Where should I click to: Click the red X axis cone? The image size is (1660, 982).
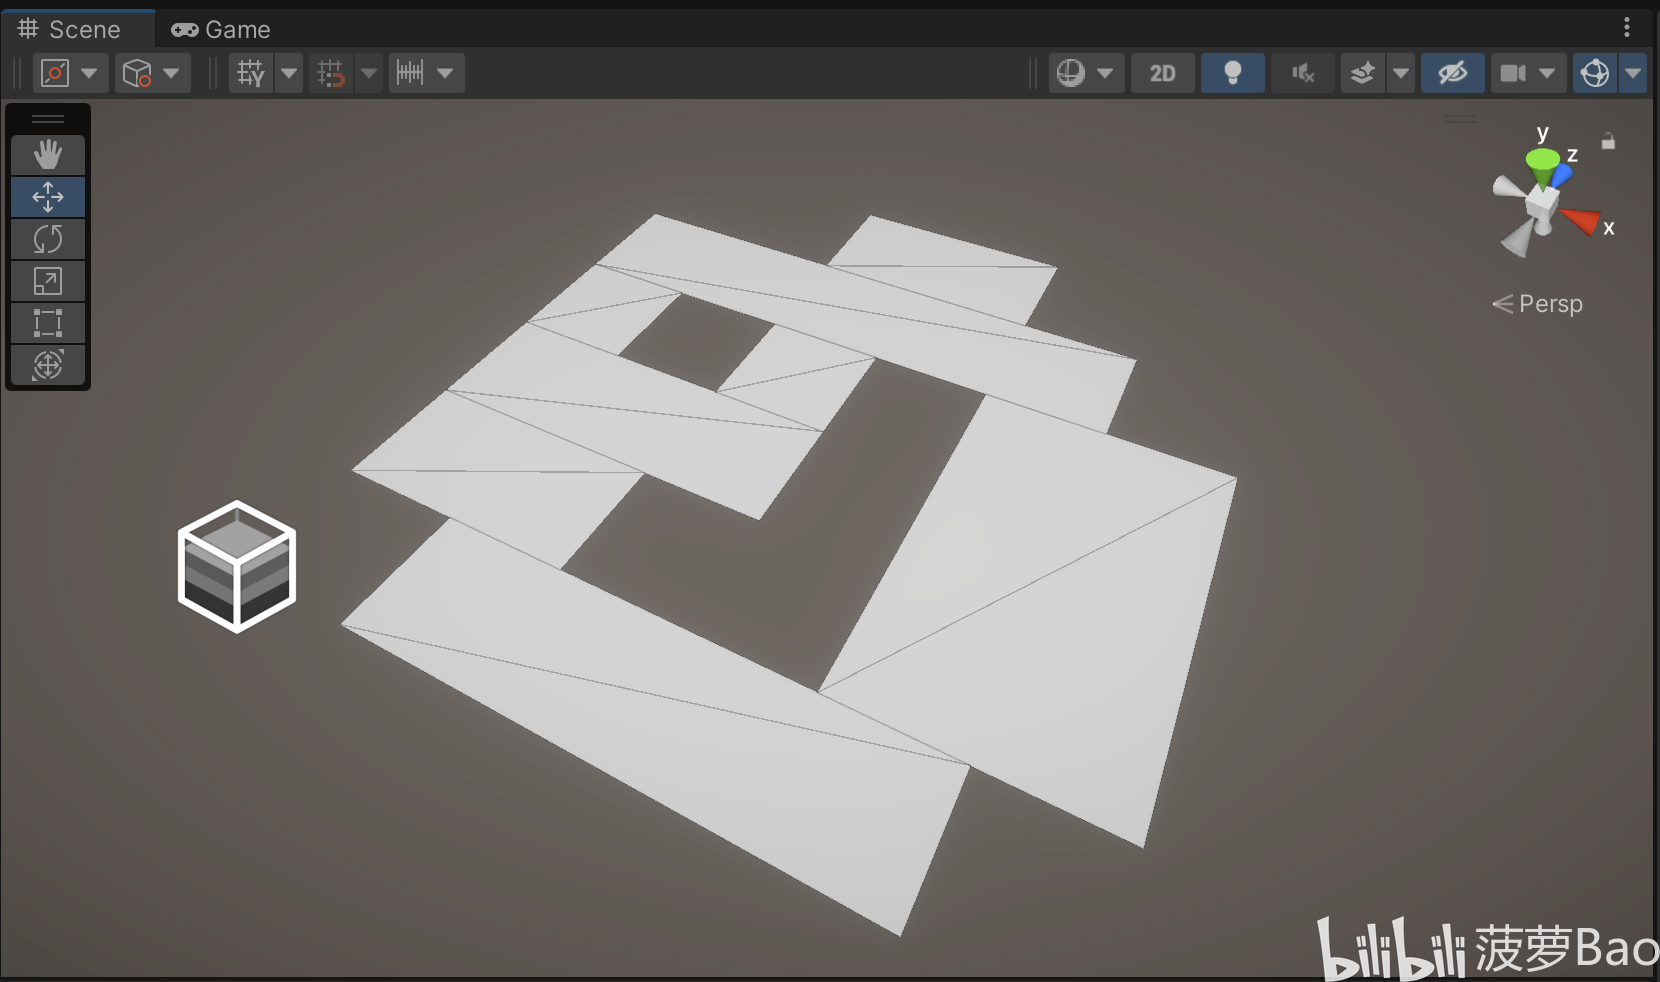(1581, 220)
